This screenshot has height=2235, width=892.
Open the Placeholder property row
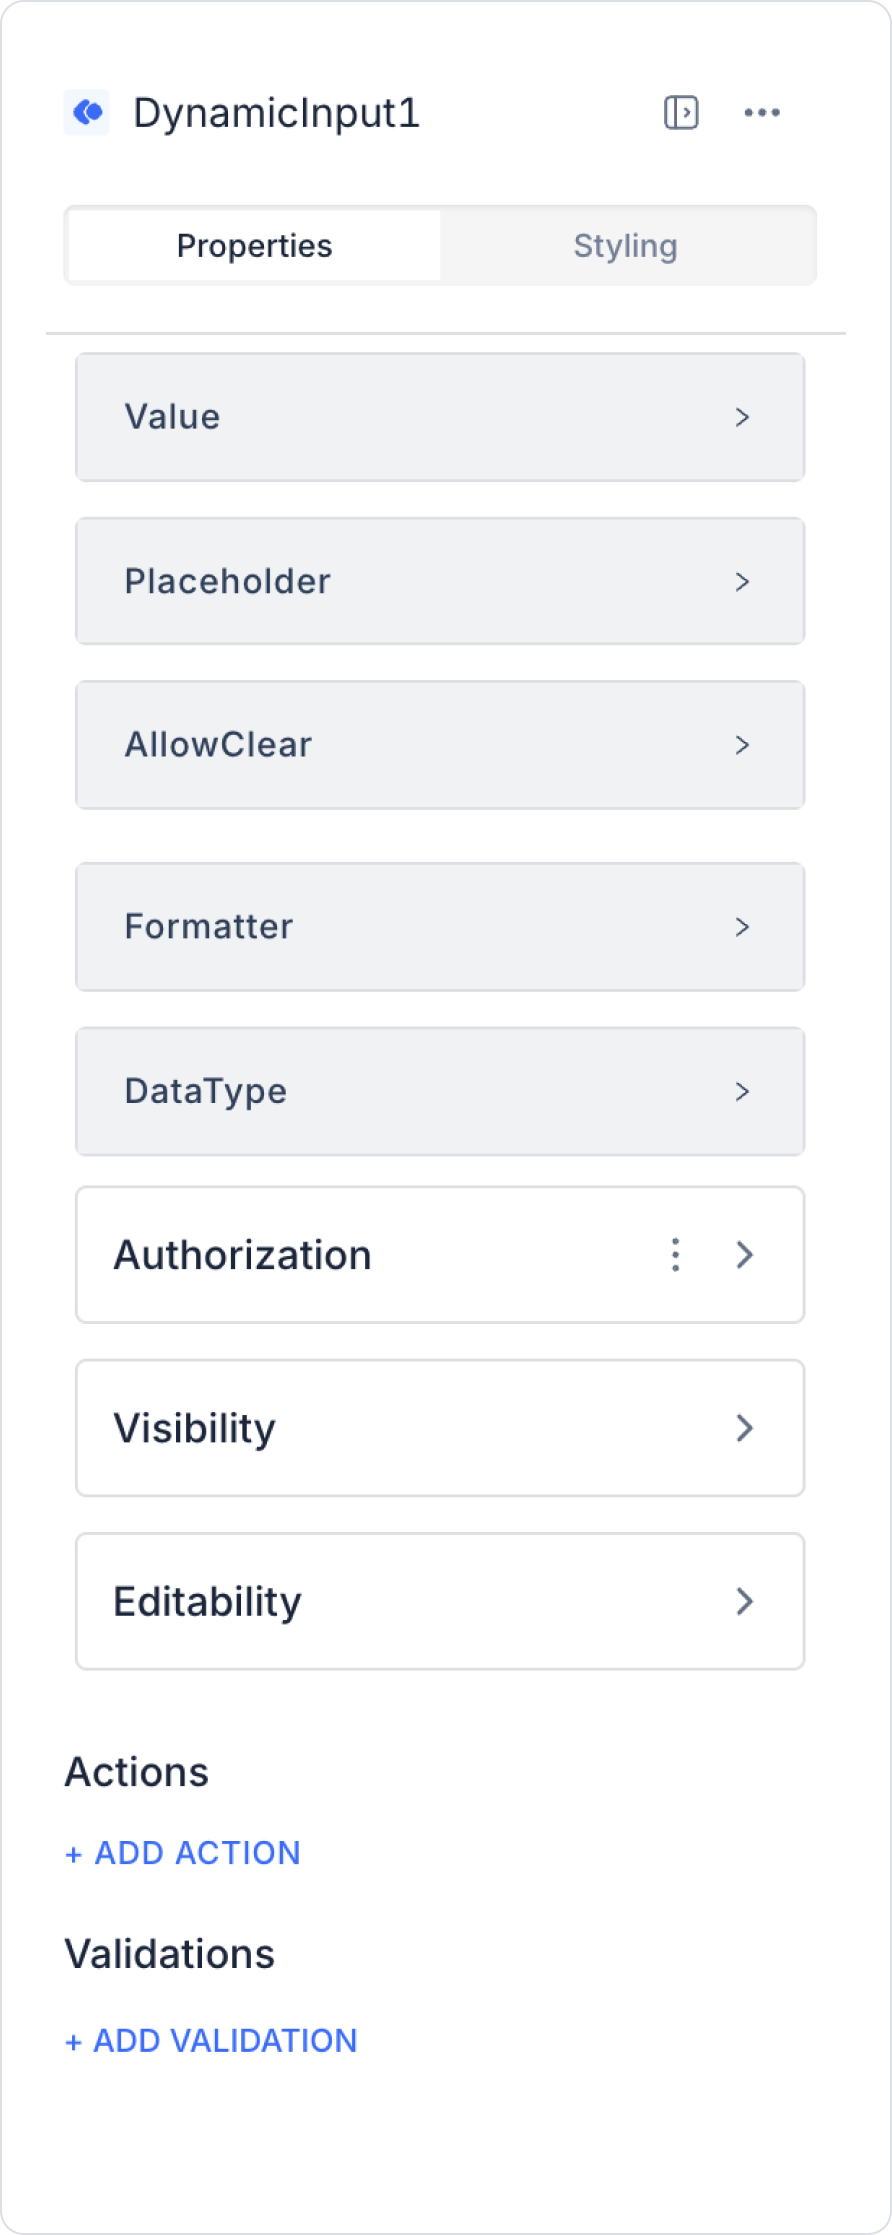[400, 582]
